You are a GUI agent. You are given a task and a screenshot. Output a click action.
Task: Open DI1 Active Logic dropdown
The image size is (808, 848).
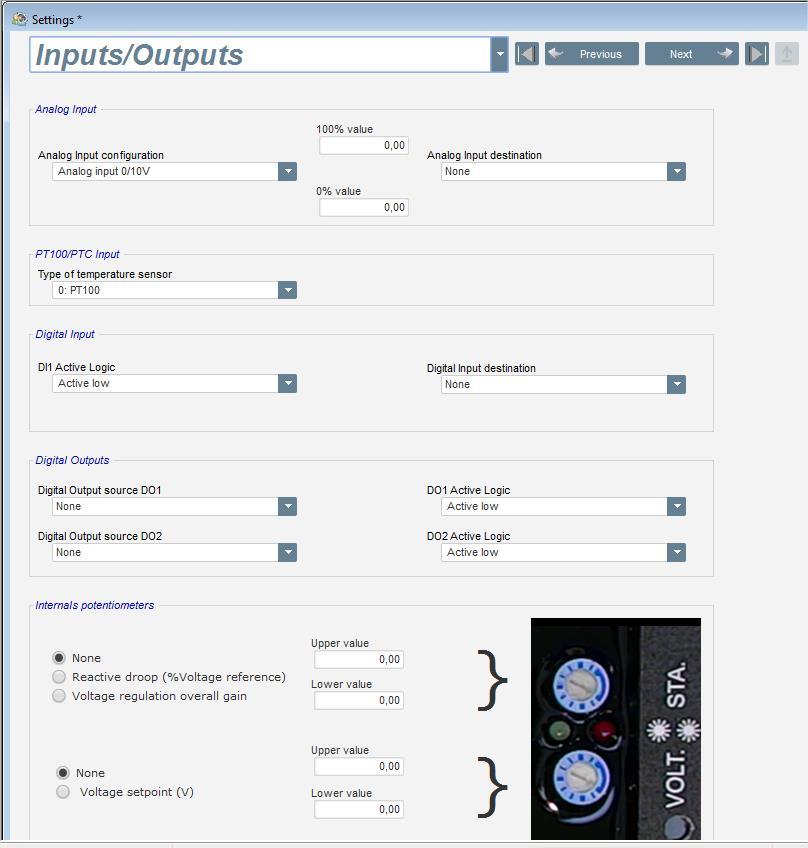point(288,383)
